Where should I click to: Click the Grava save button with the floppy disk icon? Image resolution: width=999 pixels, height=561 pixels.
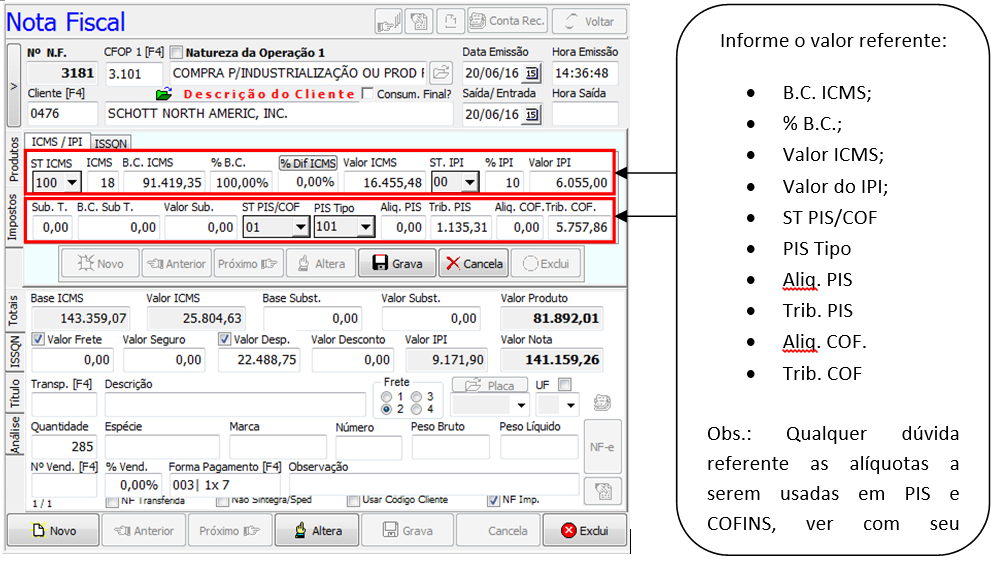coord(397,264)
